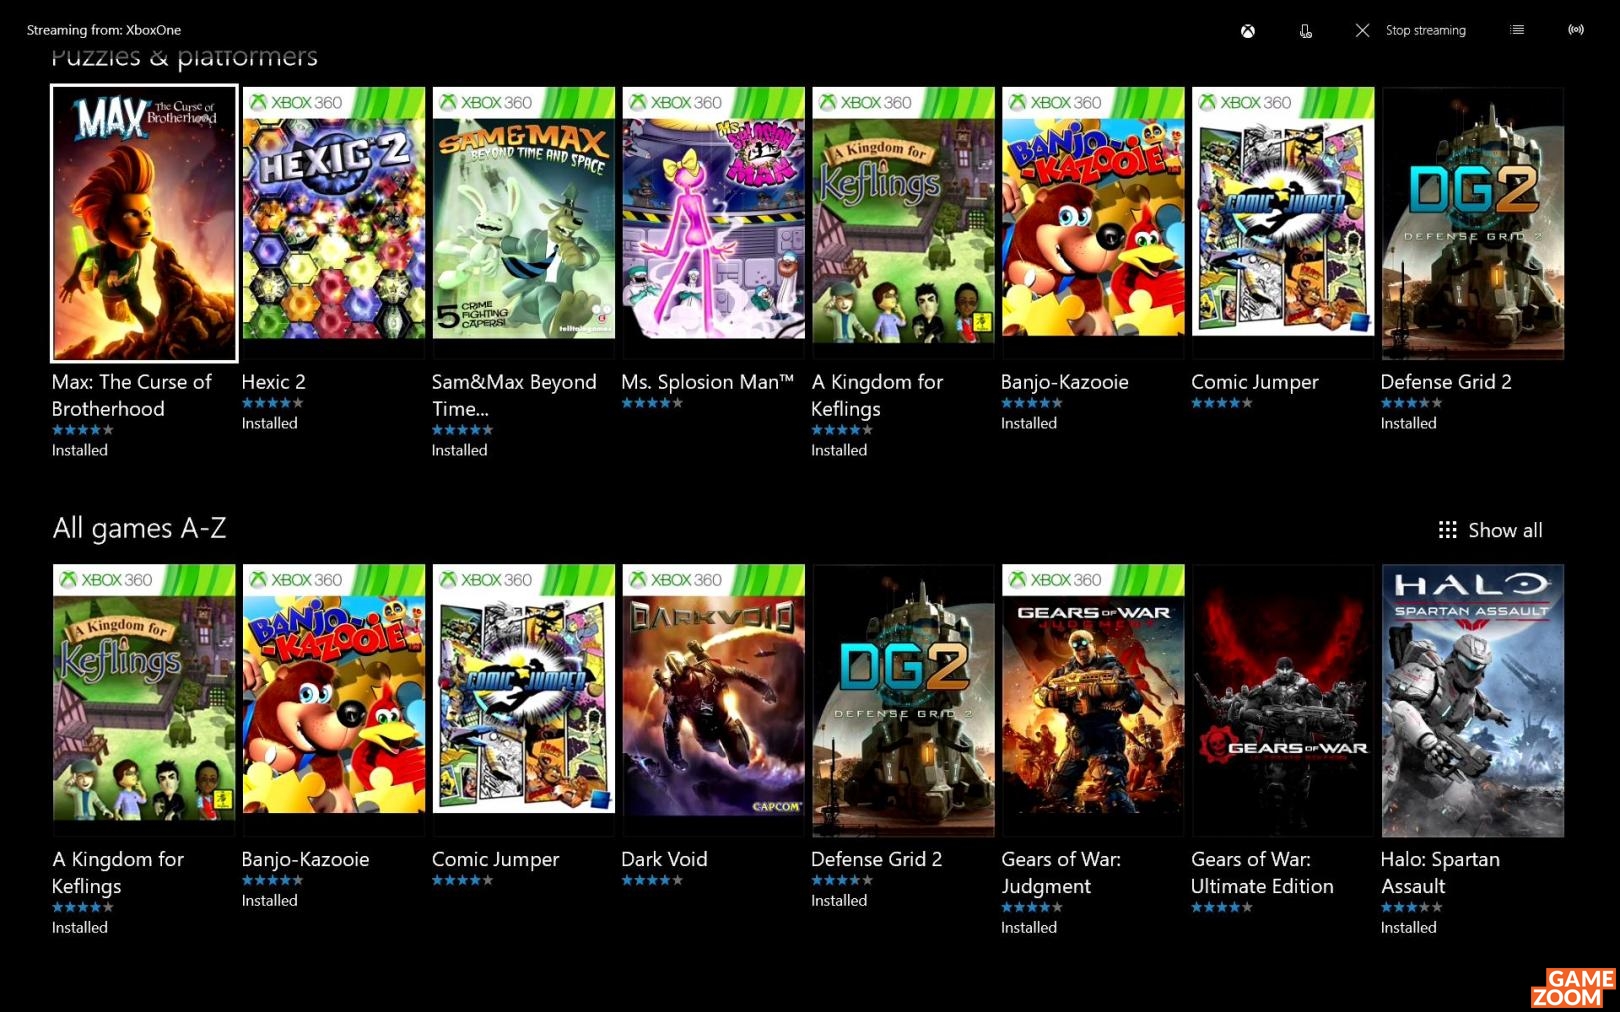Viewport: 1620px width, 1012px height.
Task: Click the X icon beside Stop streaming
Action: (1362, 31)
